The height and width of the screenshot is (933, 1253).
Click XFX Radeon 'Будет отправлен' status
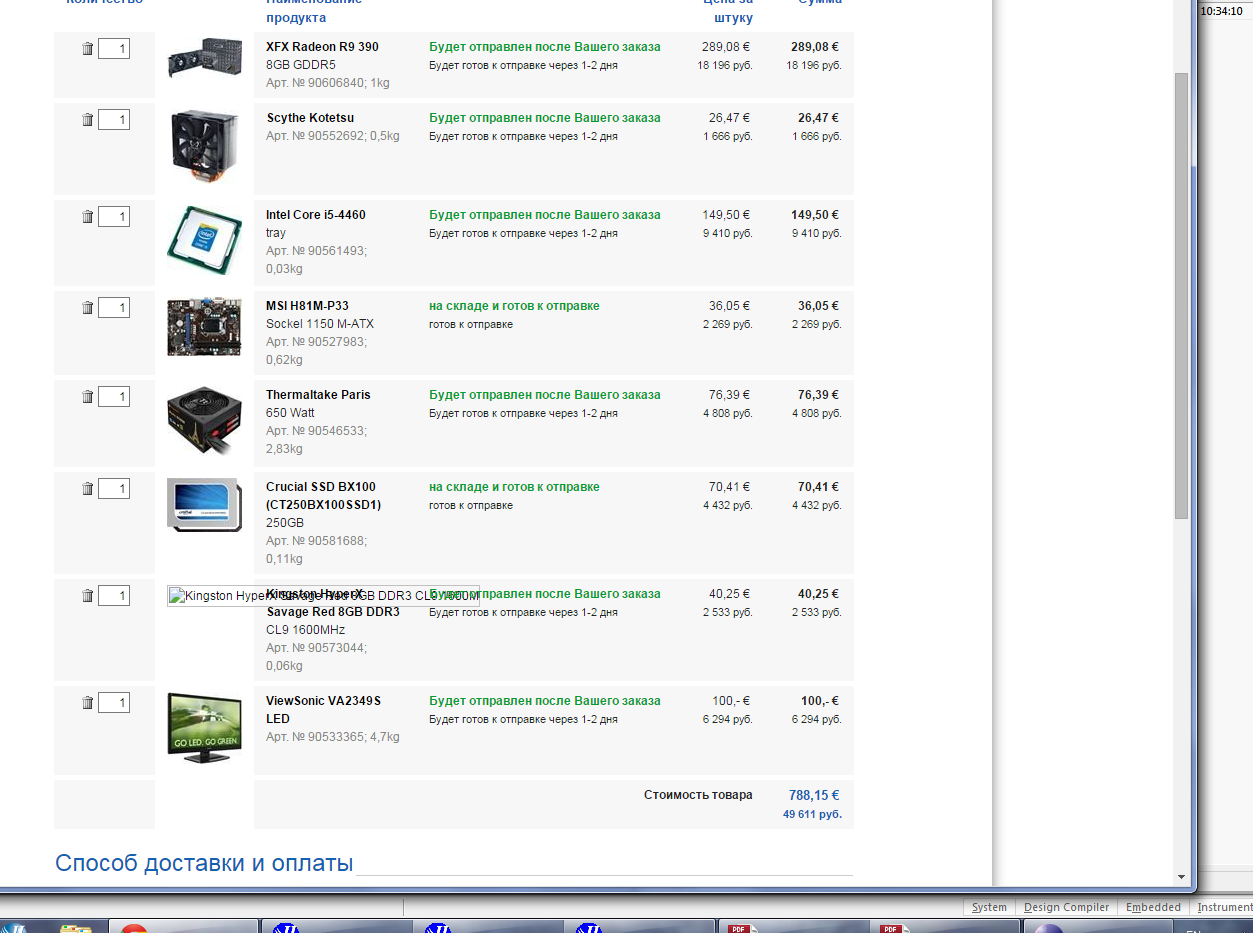(545, 47)
